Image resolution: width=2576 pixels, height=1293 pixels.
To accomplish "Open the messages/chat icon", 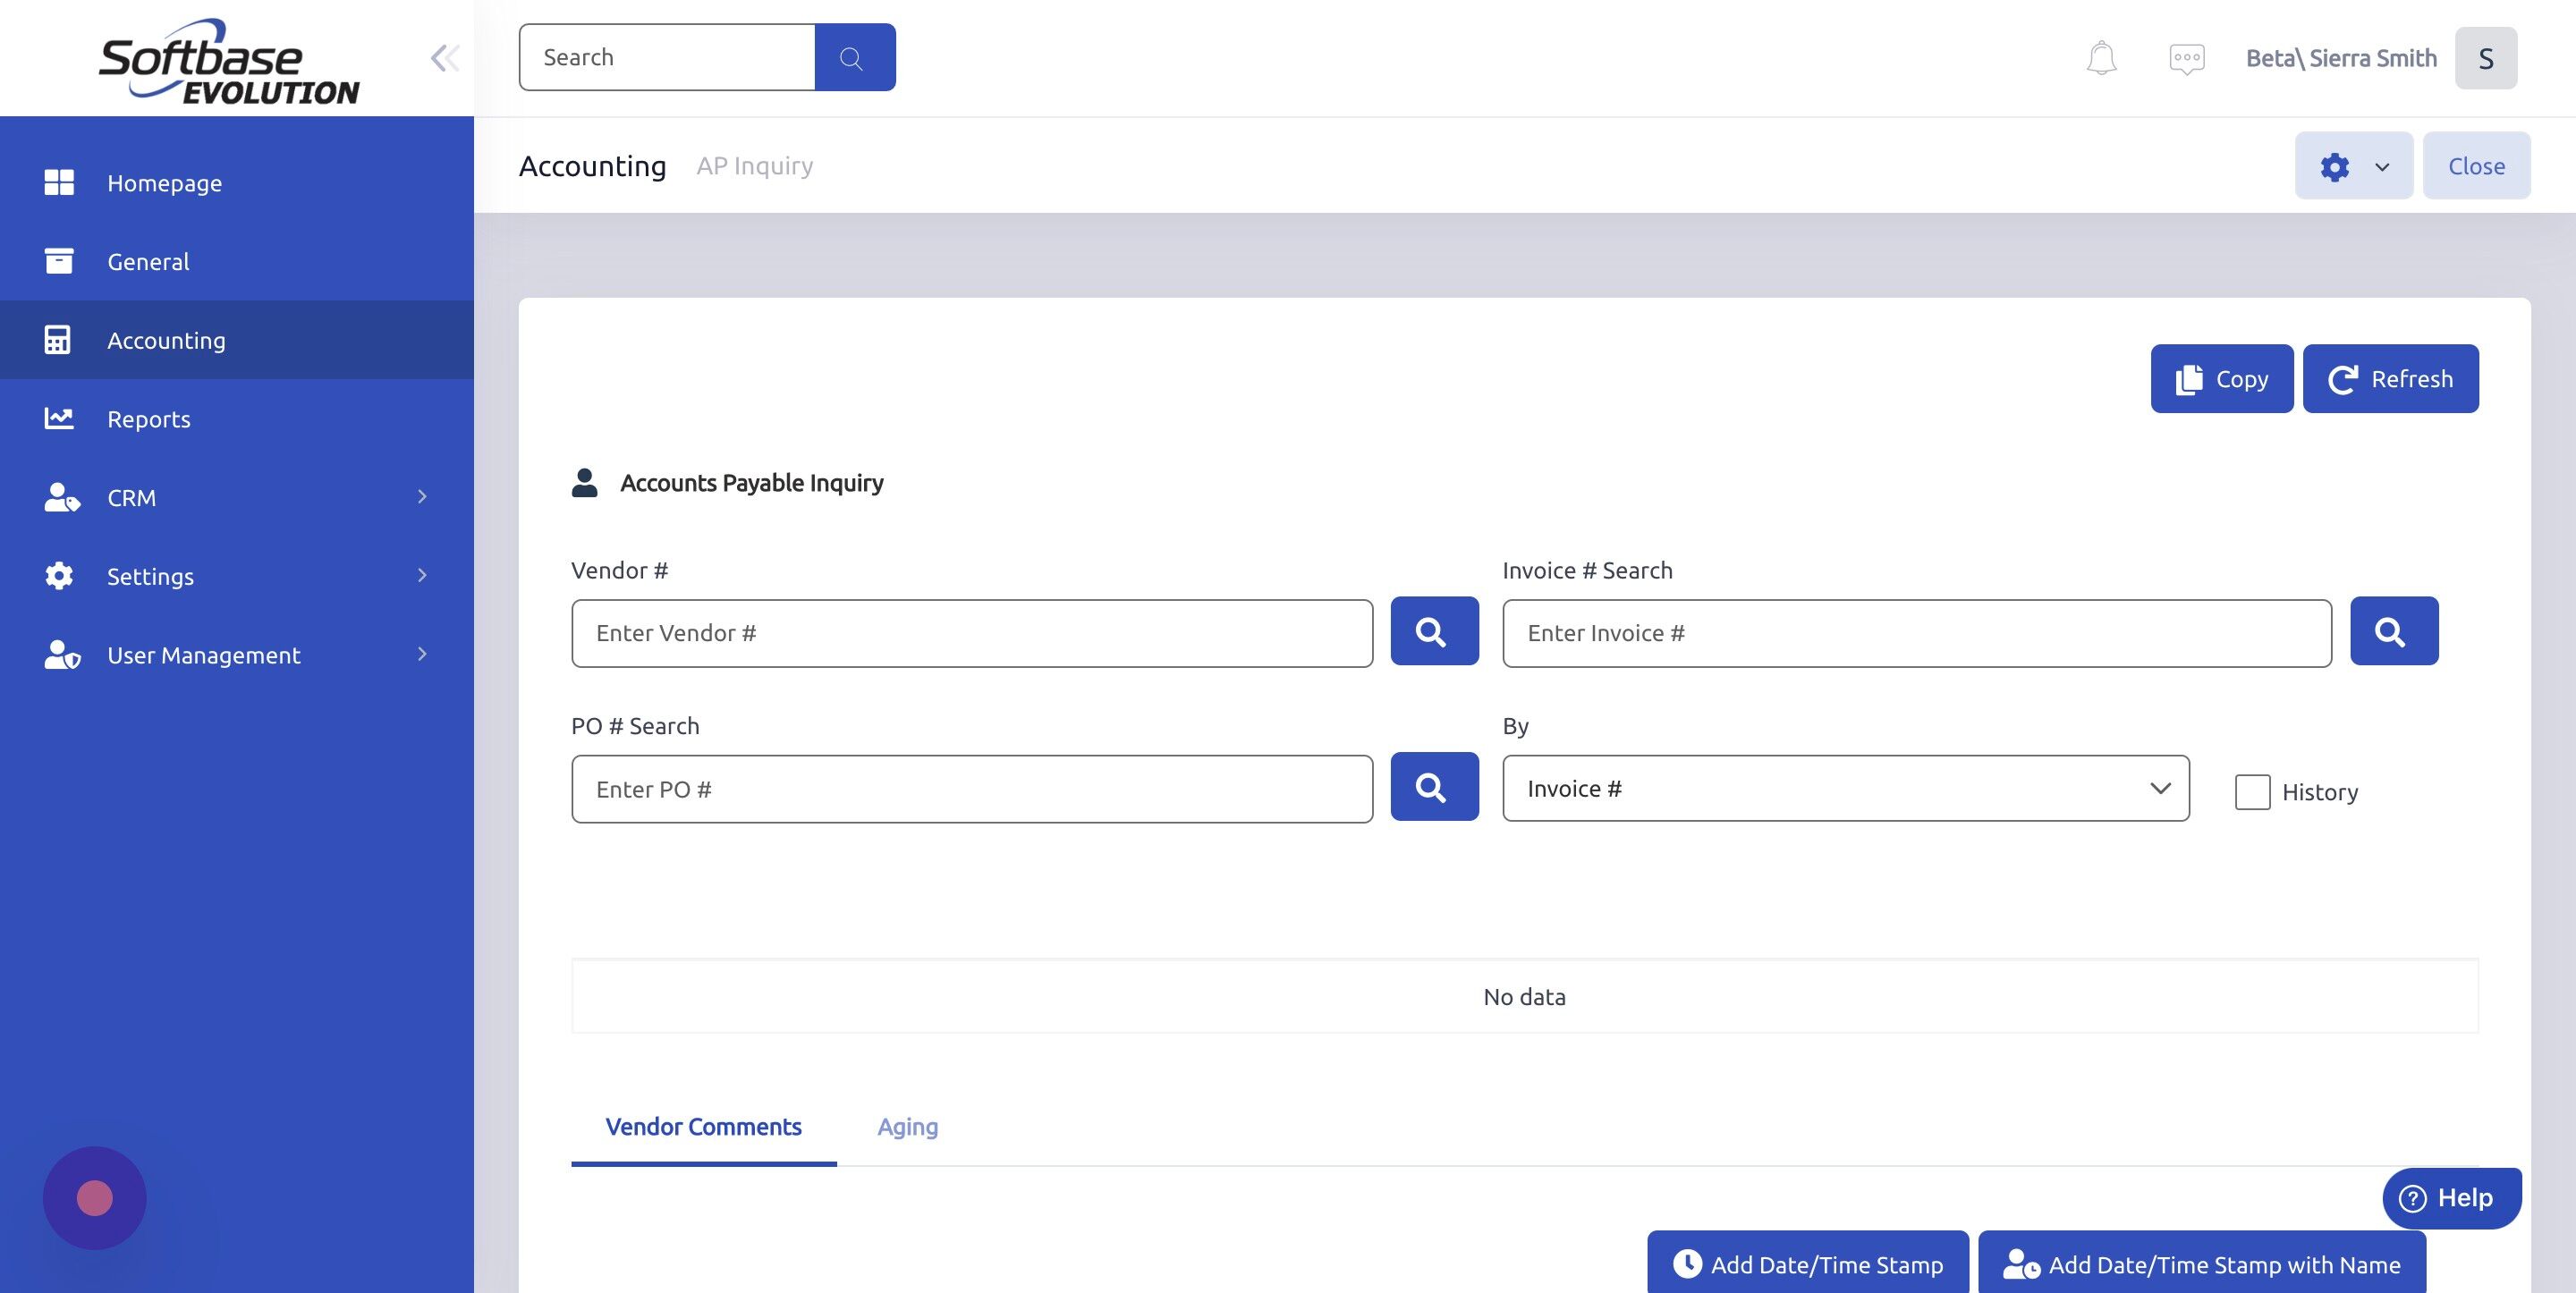I will click(x=2186, y=57).
